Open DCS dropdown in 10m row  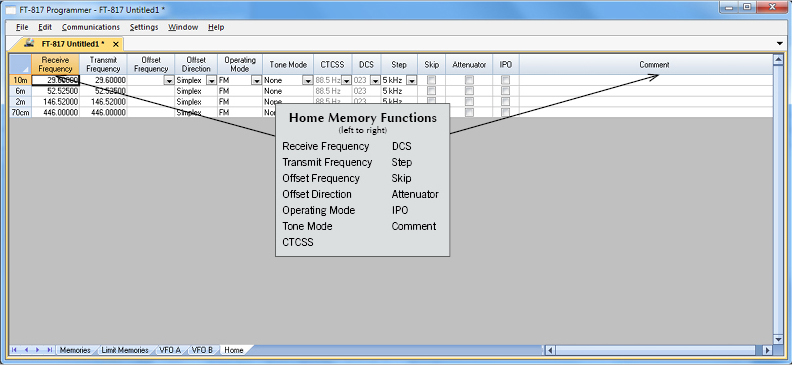(x=375, y=80)
